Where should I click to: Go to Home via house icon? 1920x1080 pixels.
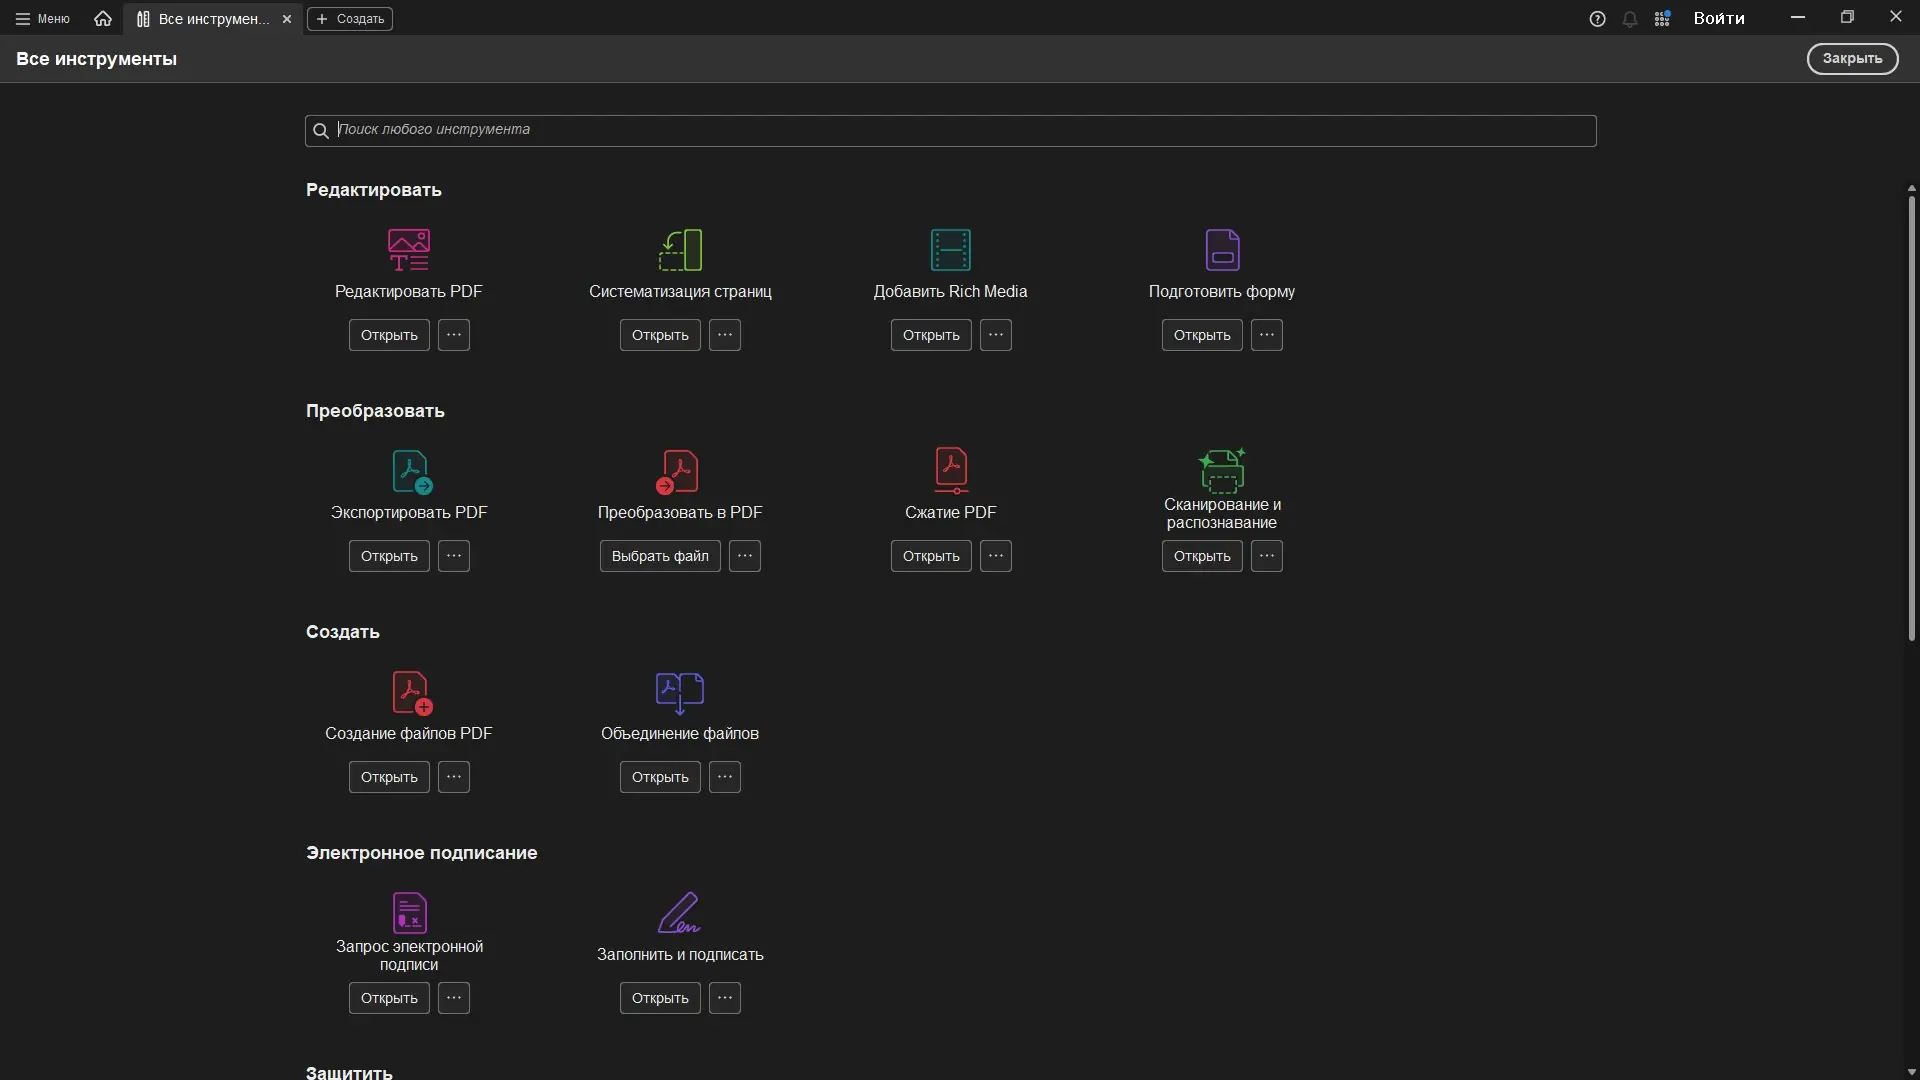coord(103,19)
